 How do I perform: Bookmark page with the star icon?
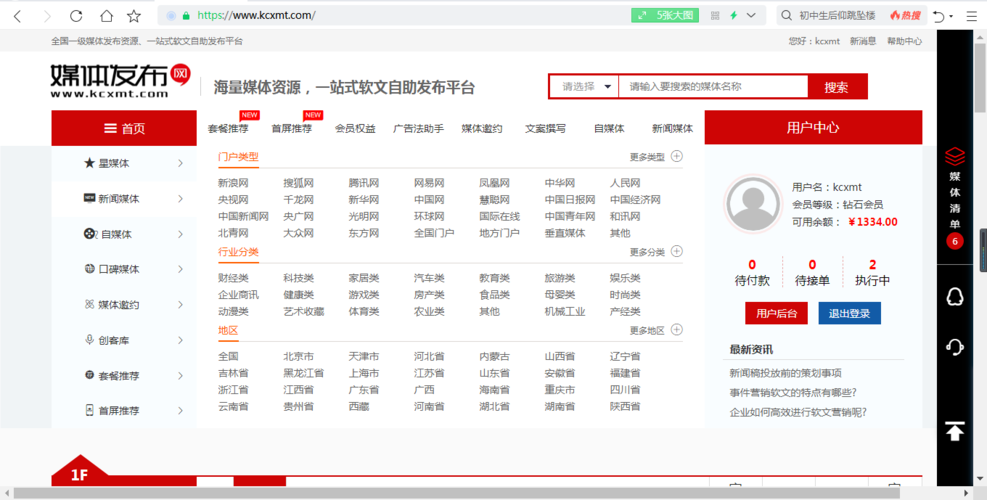[x=134, y=16]
